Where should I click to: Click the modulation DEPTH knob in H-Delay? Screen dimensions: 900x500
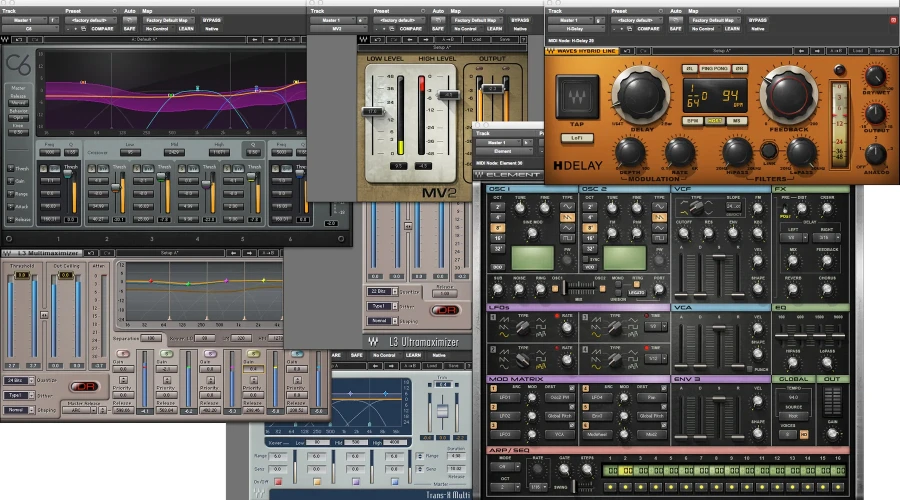630,152
